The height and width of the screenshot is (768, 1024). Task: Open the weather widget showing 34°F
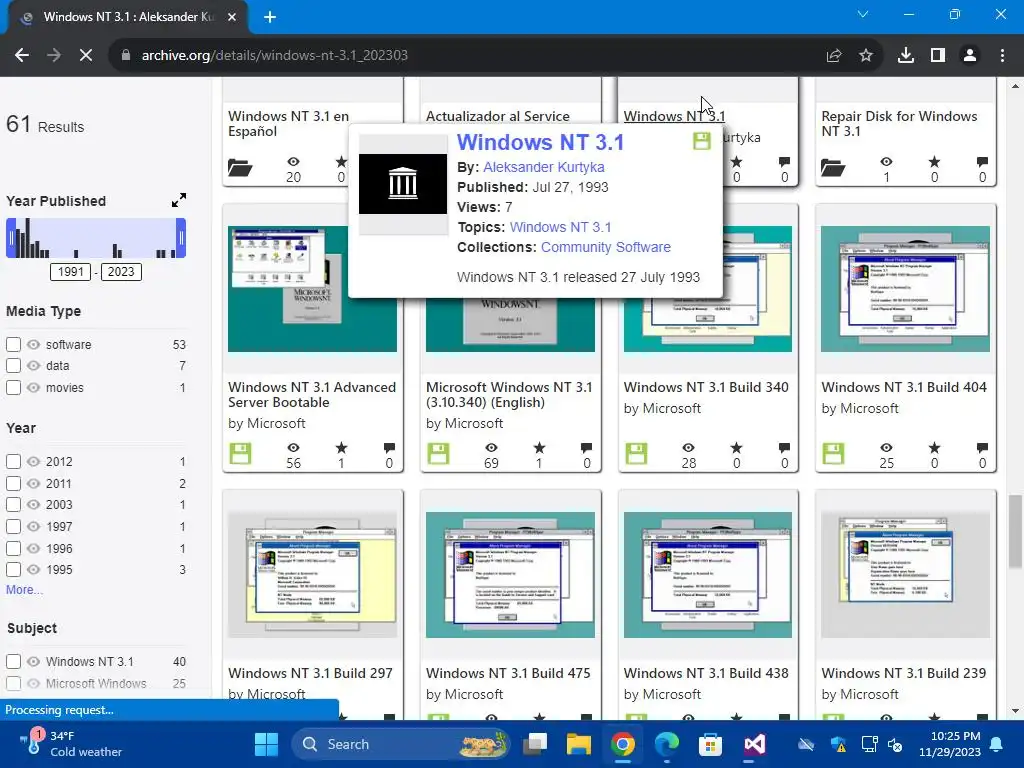[x=71, y=744]
